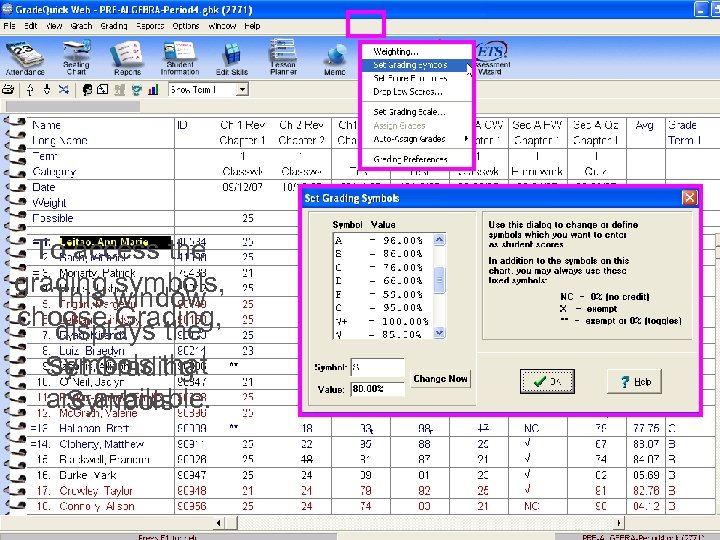Select student Burke, Mark row
Screen dimensions: 720x540
pos(88,475)
